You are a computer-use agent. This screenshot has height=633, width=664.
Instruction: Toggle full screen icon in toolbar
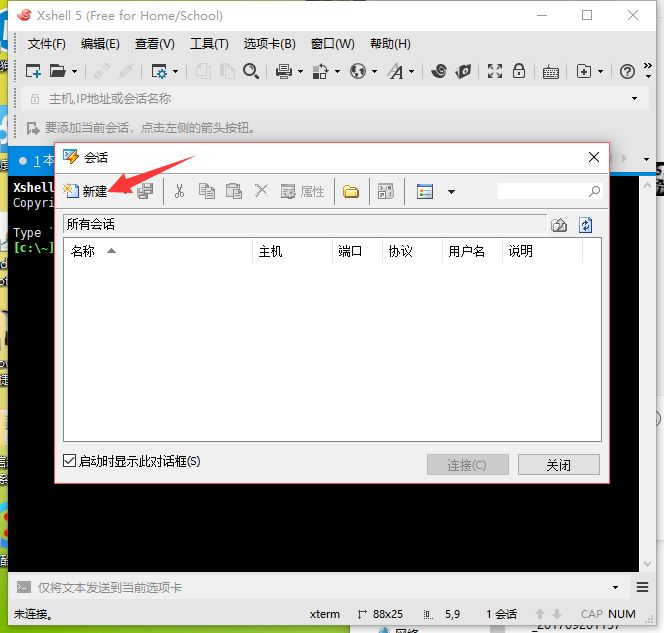pyautogui.click(x=495, y=71)
